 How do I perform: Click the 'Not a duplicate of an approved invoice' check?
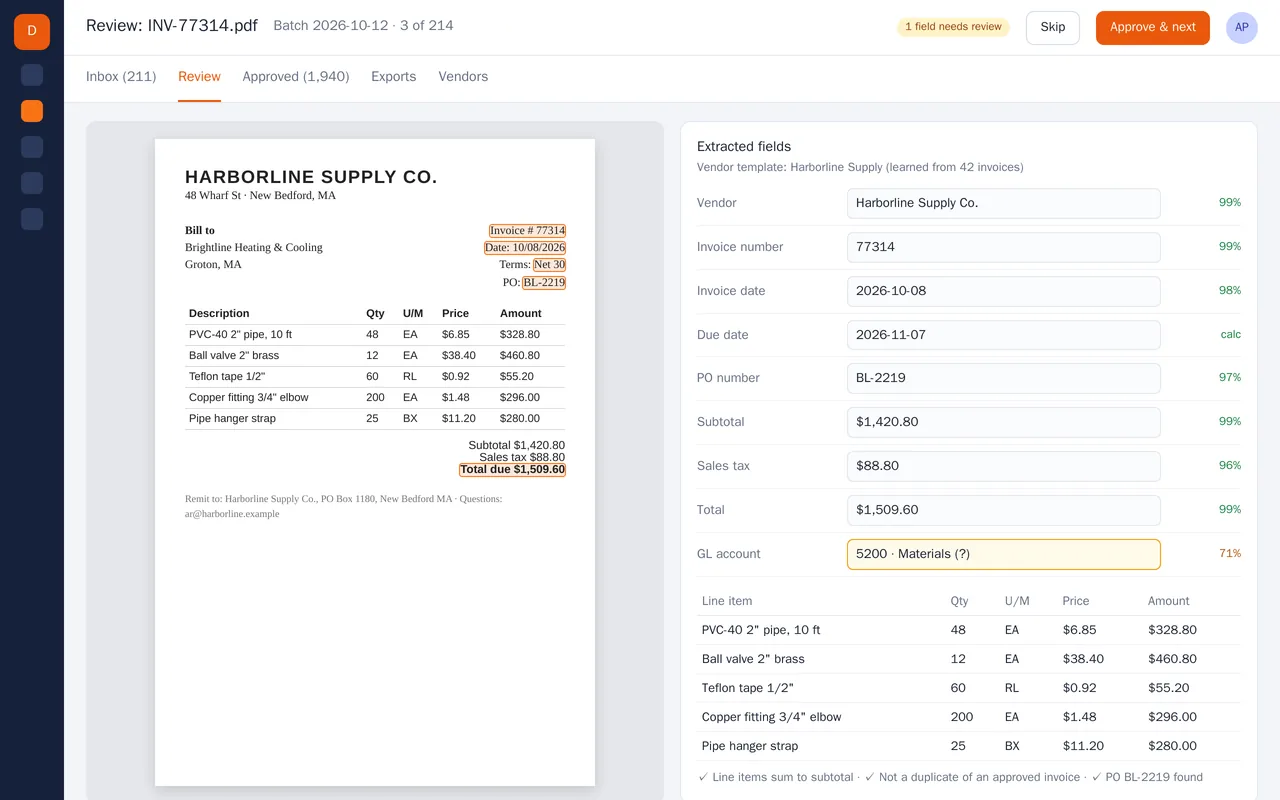click(x=972, y=777)
